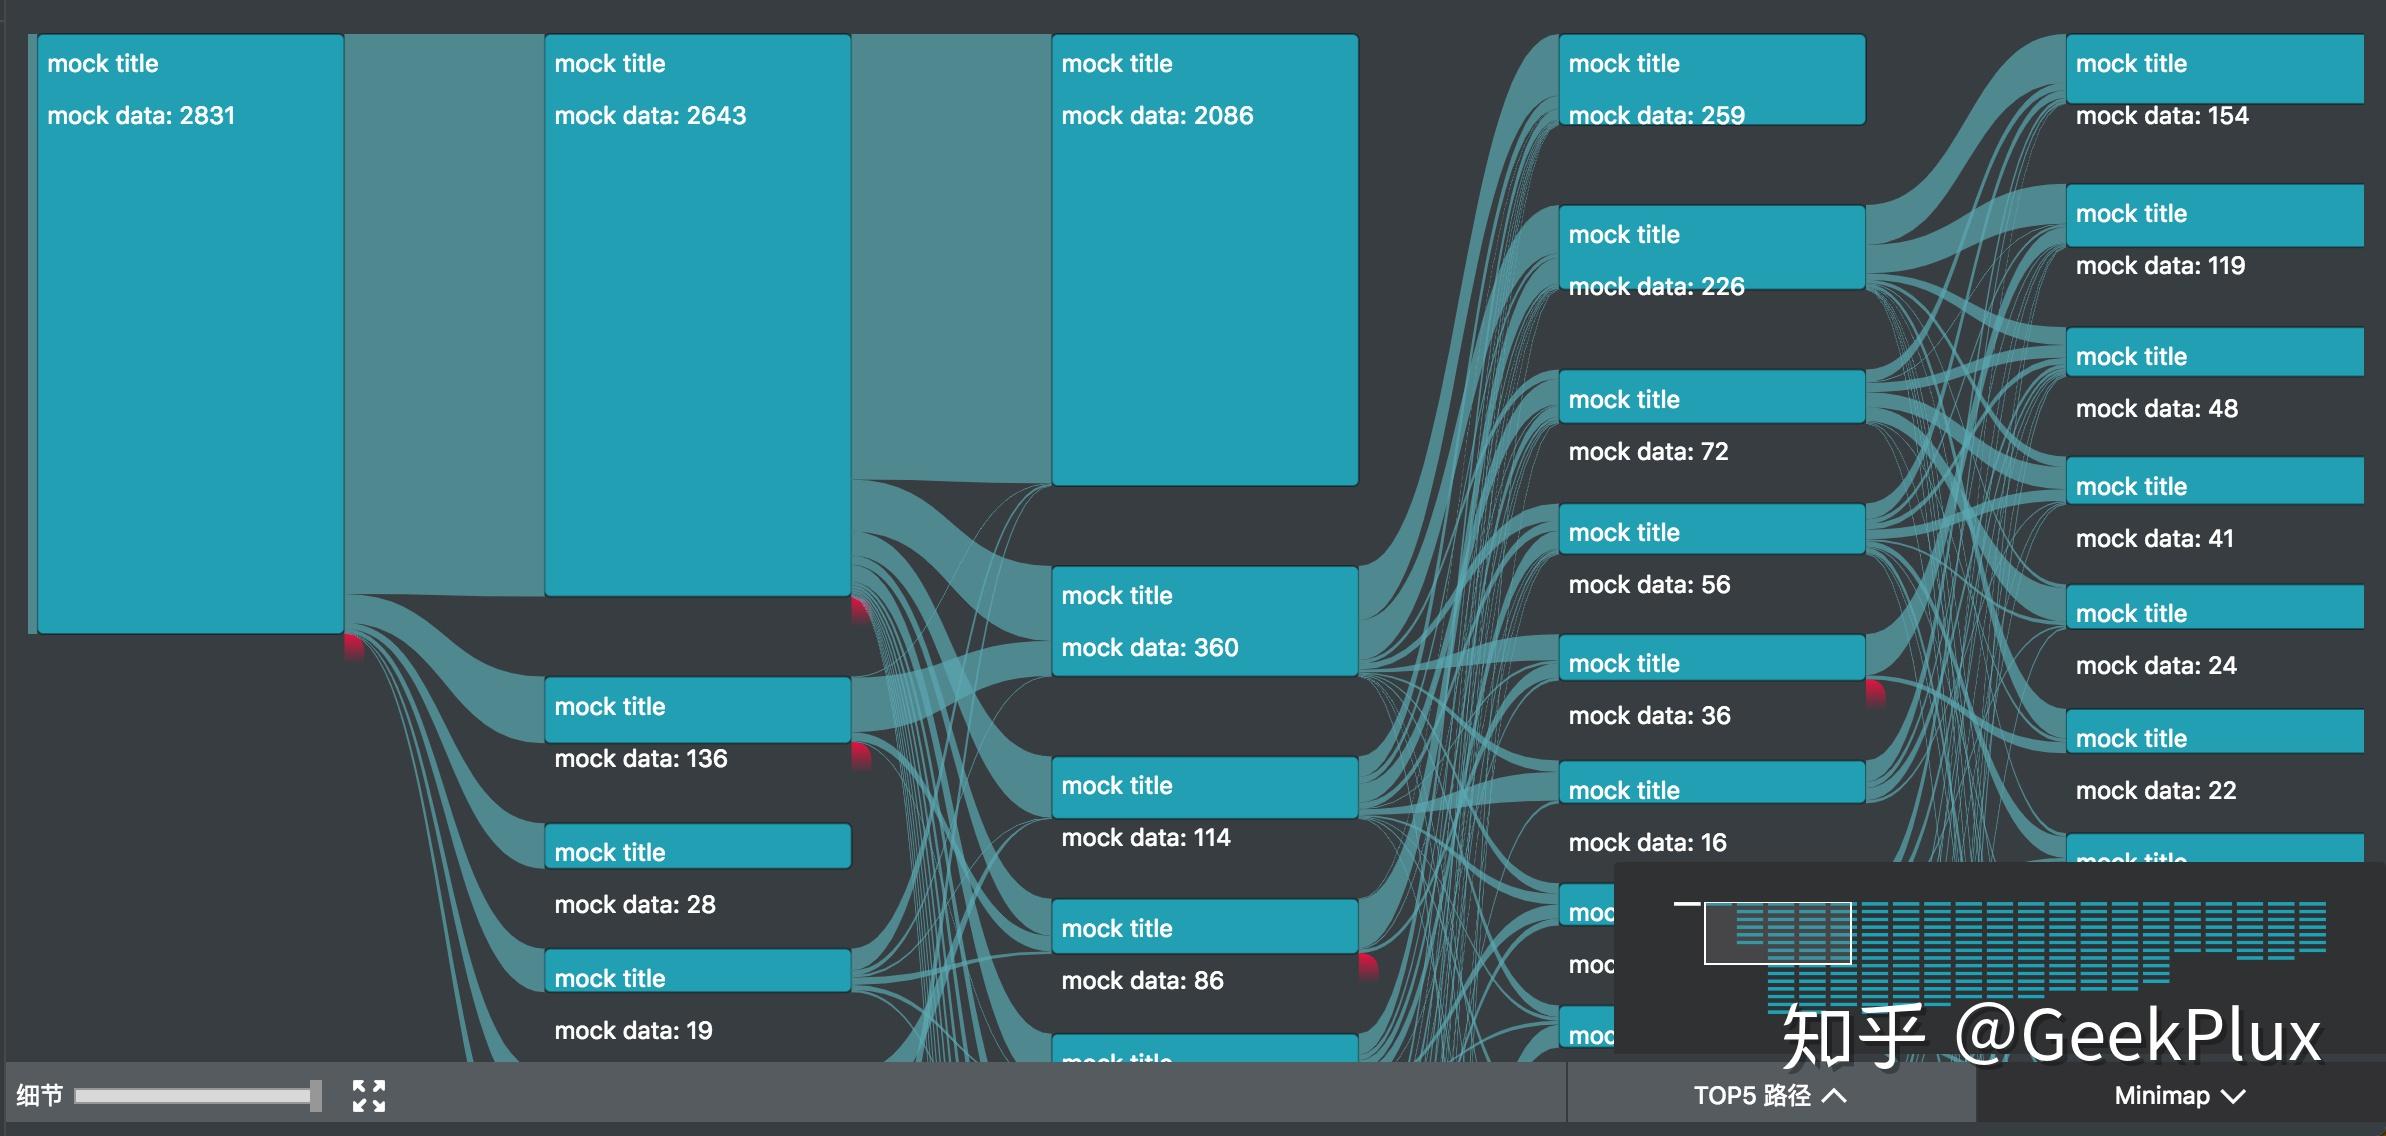The image size is (2386, 1136).
Task: Click red marker beside mock data 36
Action: [1875, 692]
